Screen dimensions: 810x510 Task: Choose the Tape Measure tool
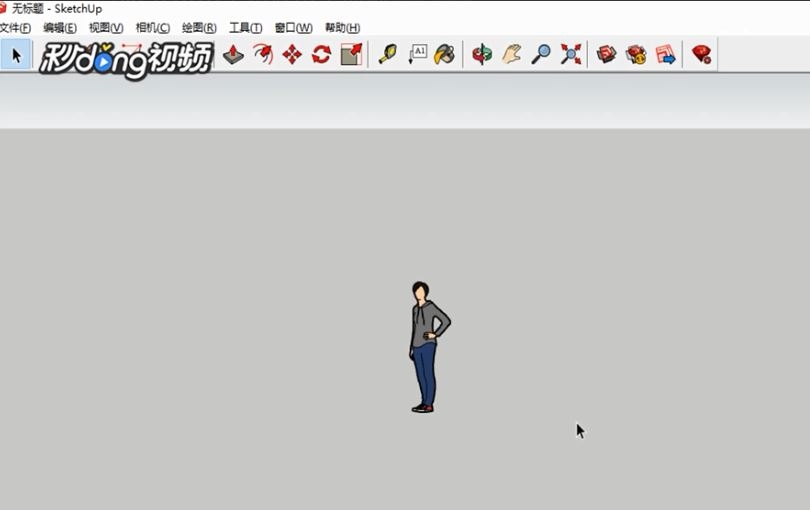[388, 54]
